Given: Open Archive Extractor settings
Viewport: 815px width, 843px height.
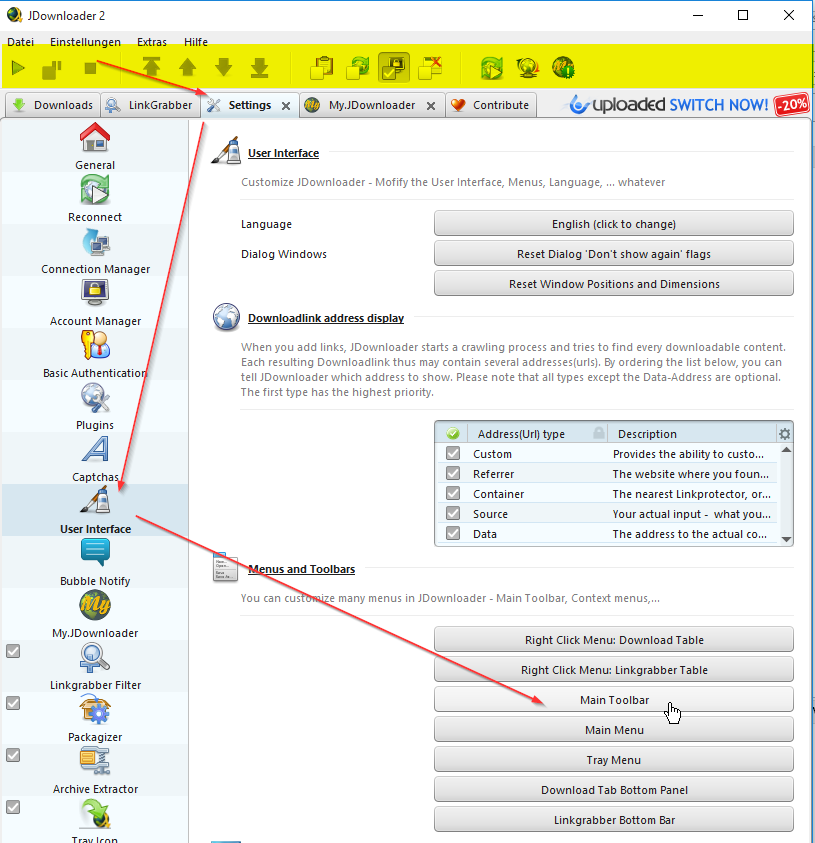Looking at the screenshot, I should (95, 771).
